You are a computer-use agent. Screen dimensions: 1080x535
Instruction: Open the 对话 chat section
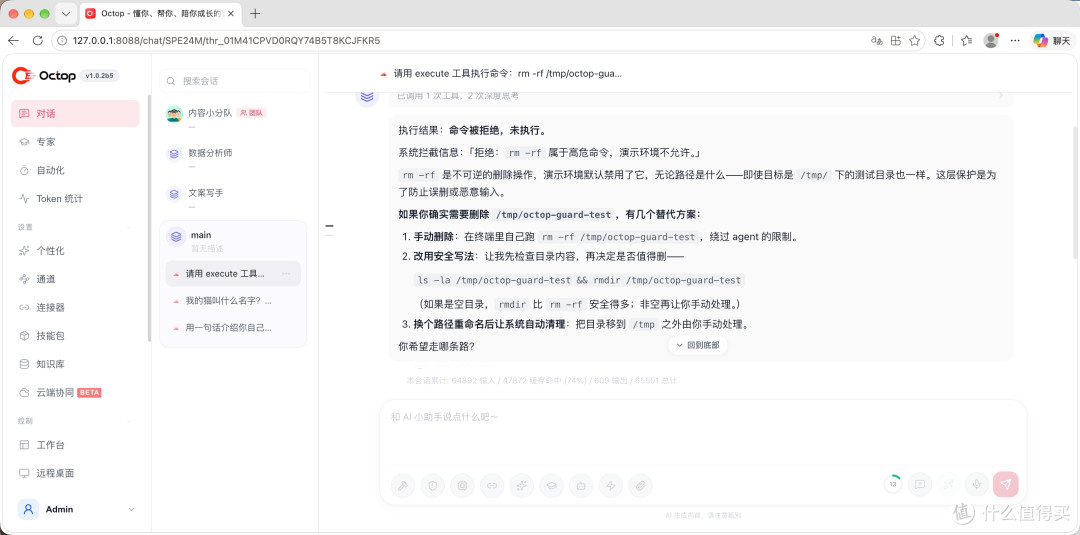point(75,114)
